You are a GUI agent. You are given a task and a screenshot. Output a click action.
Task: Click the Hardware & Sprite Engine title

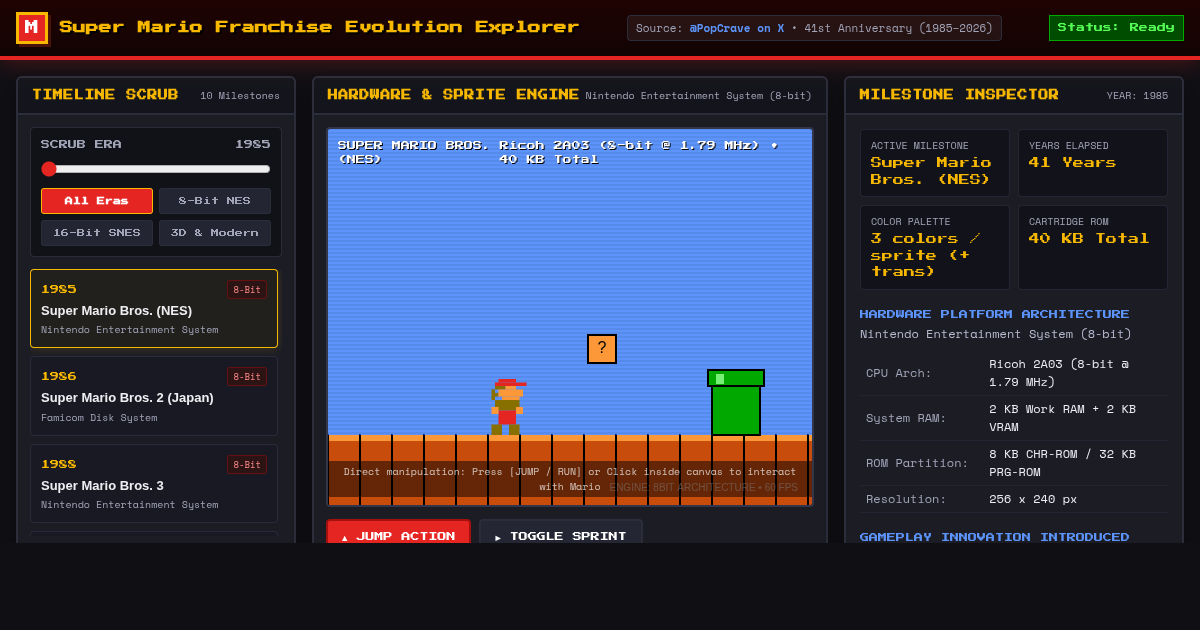tap(453, 95)
